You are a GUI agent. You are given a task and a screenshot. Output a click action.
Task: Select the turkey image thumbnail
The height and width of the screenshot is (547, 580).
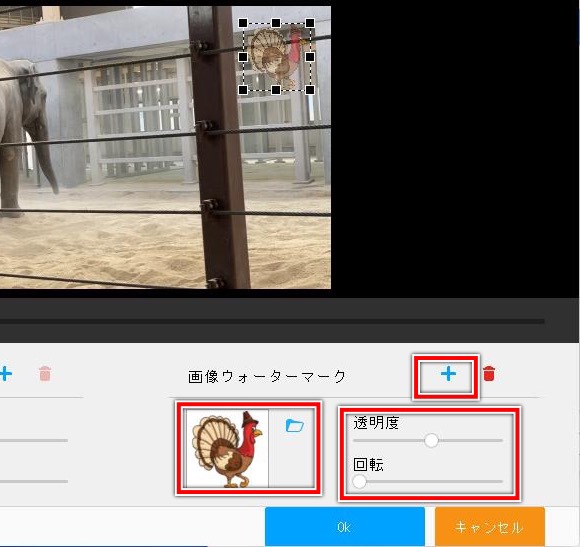(227, 448)
